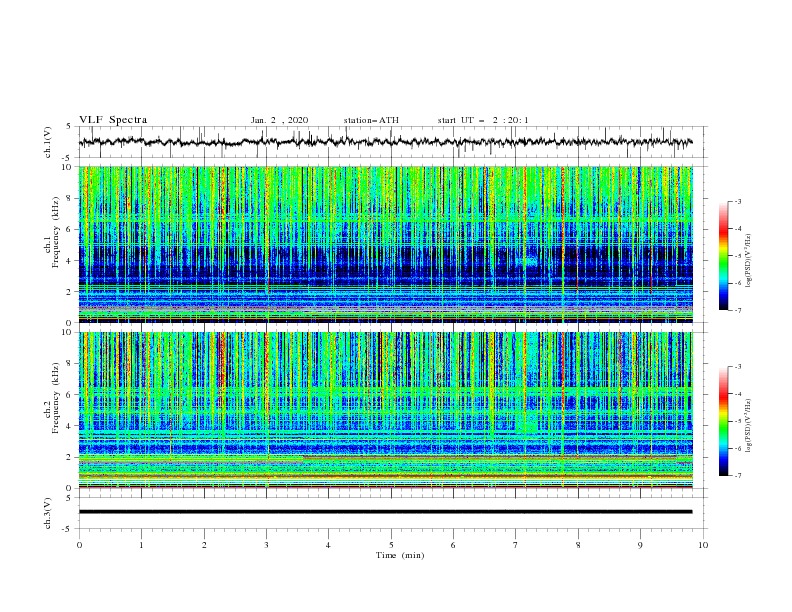Click the 'VLF Spectra' title text
792x612 pixels.
pyautogui.click(x=113, y=120)
